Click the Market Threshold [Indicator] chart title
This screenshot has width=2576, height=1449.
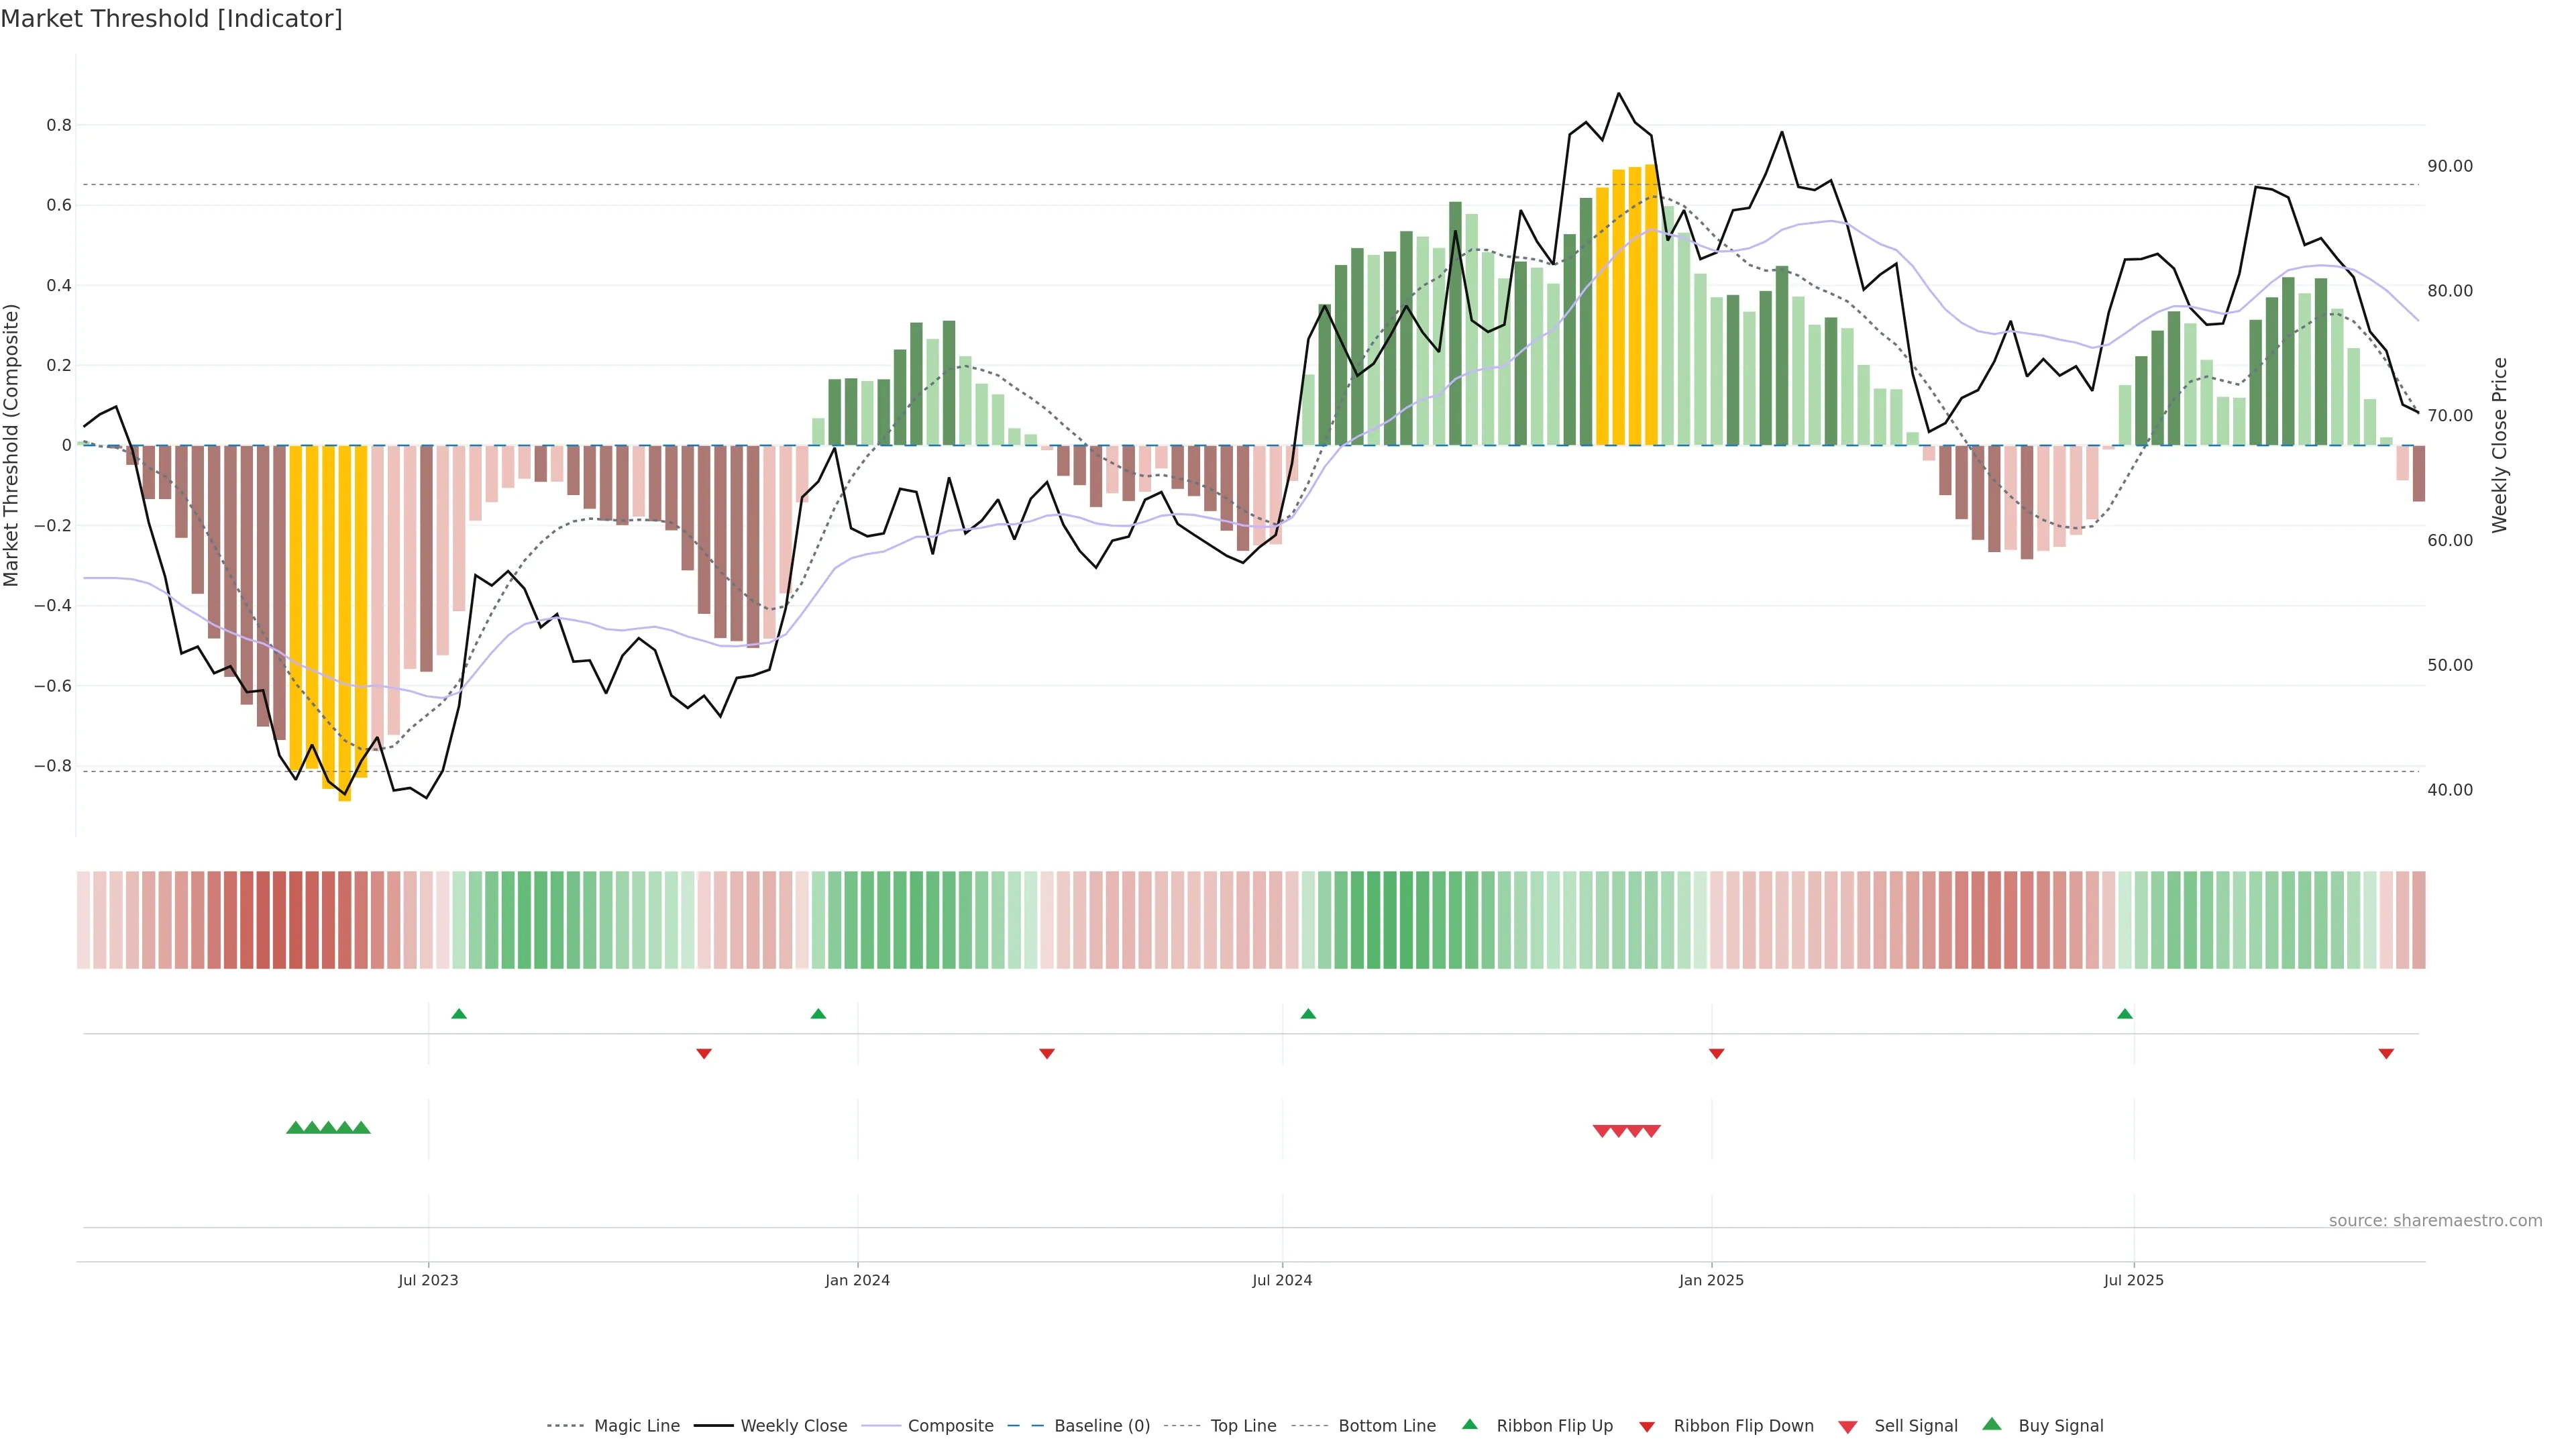tap(171, 19)
